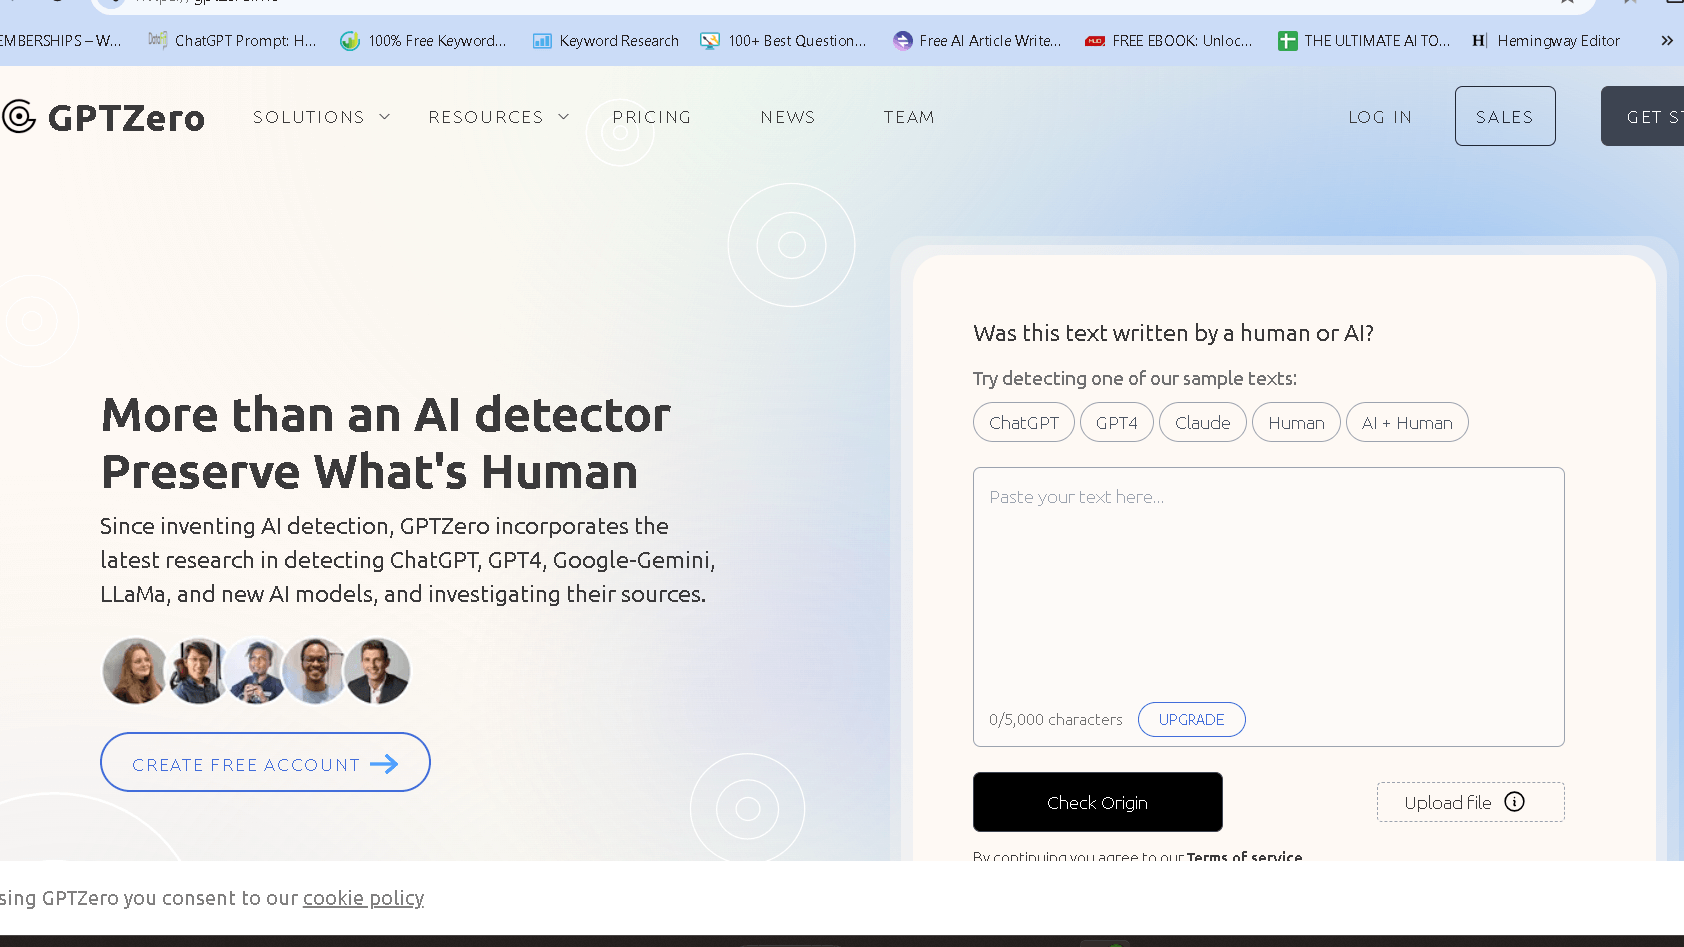The height and width of the screenshot is (947, 1684).
Task: Open the FREE EBOOK bookmark
Action: 1169,41
